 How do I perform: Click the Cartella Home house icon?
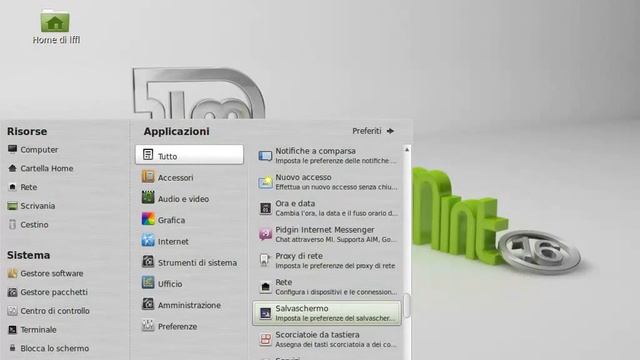tap(12, 168)
